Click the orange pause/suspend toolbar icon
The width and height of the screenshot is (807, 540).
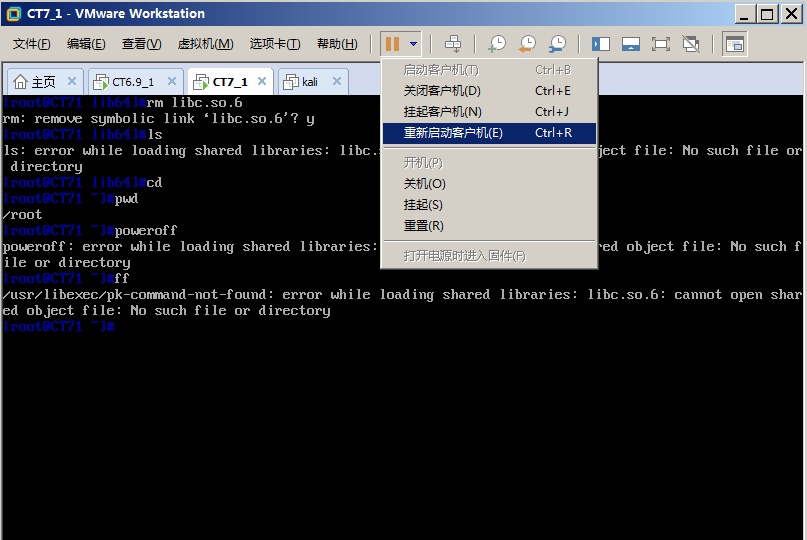click(x=392, y=44)
